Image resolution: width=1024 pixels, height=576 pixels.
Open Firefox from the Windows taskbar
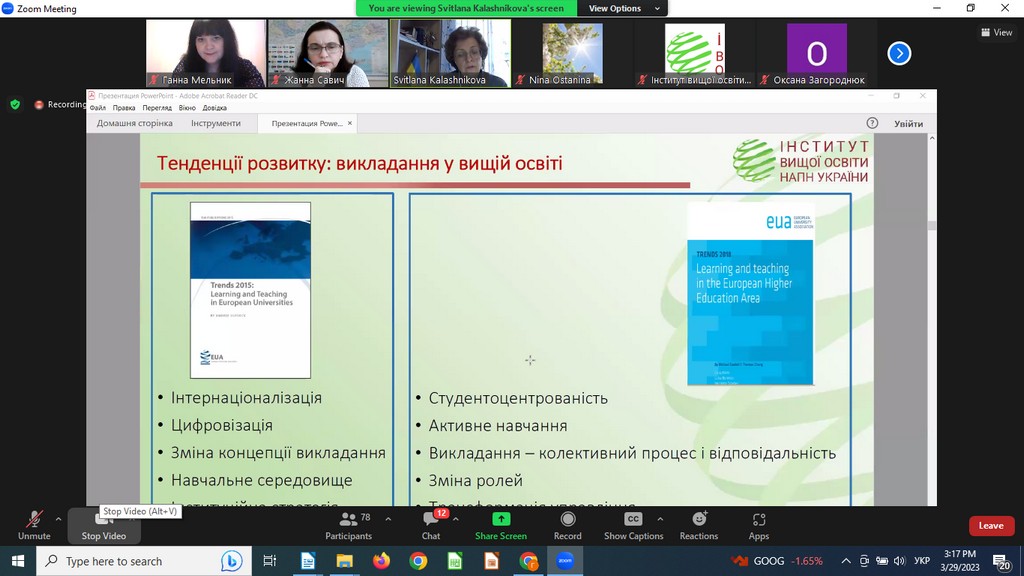(x=381, y=561)
